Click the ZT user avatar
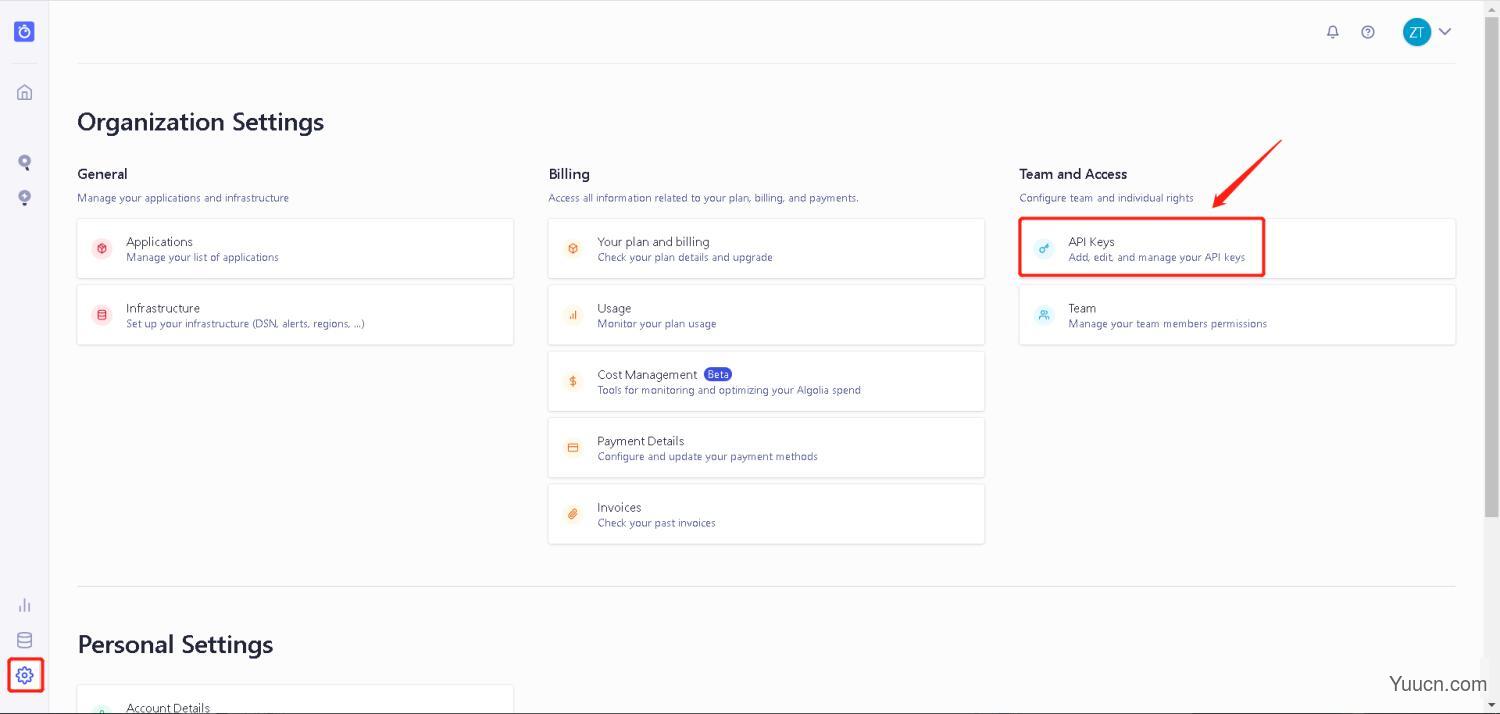1500x714 pixels. 1417,32
